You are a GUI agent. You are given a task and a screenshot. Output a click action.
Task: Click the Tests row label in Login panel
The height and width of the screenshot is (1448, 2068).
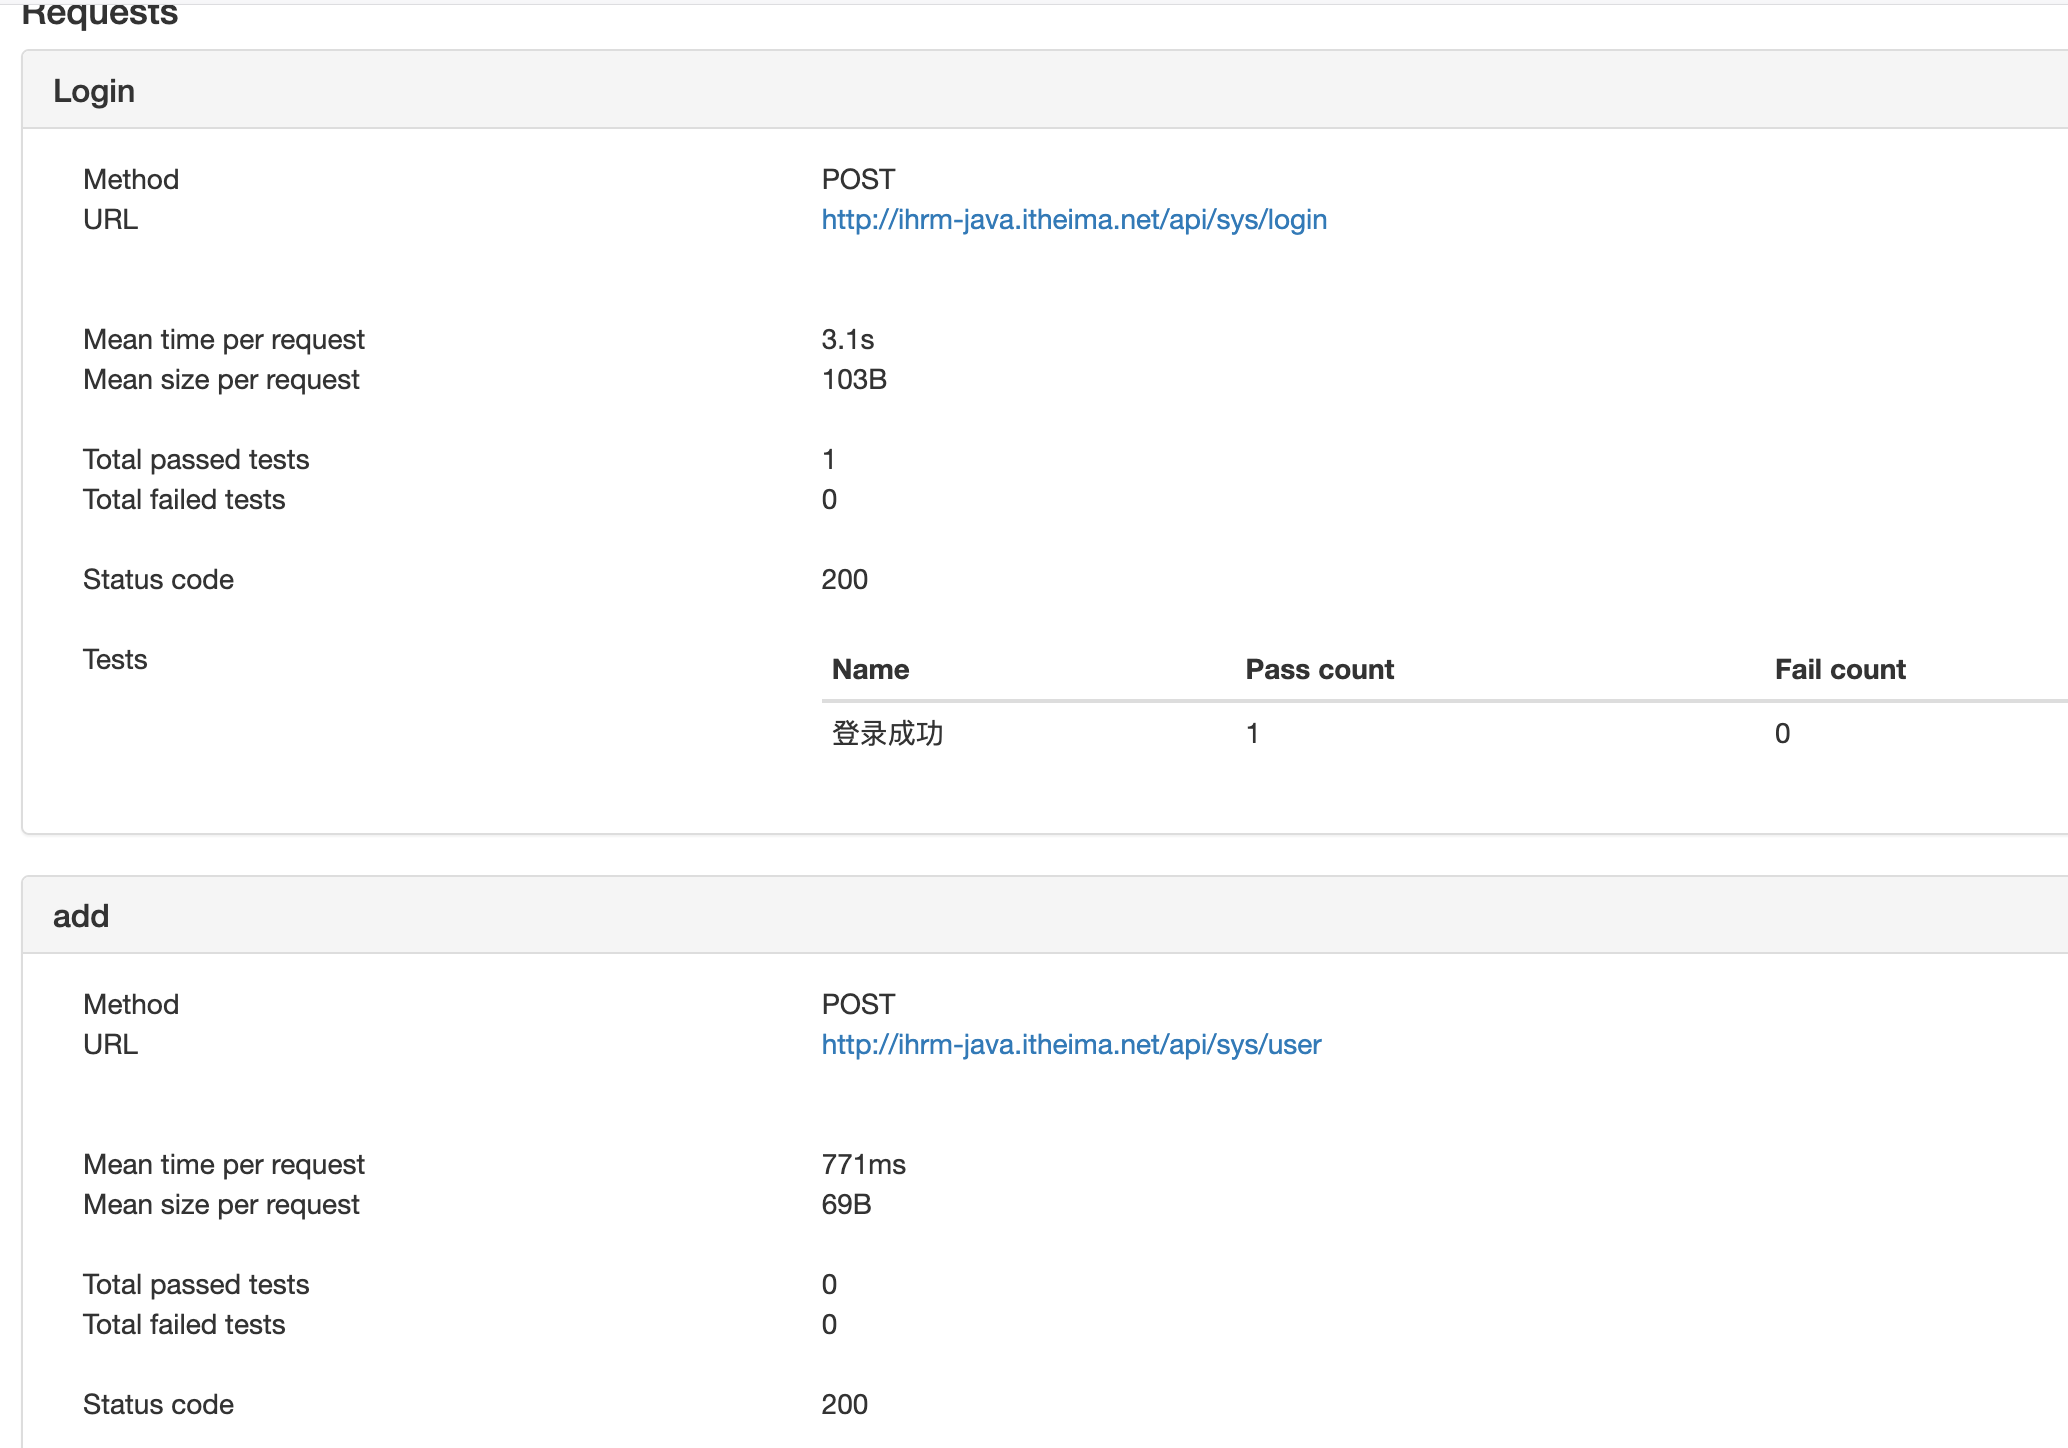click(115, 659)
